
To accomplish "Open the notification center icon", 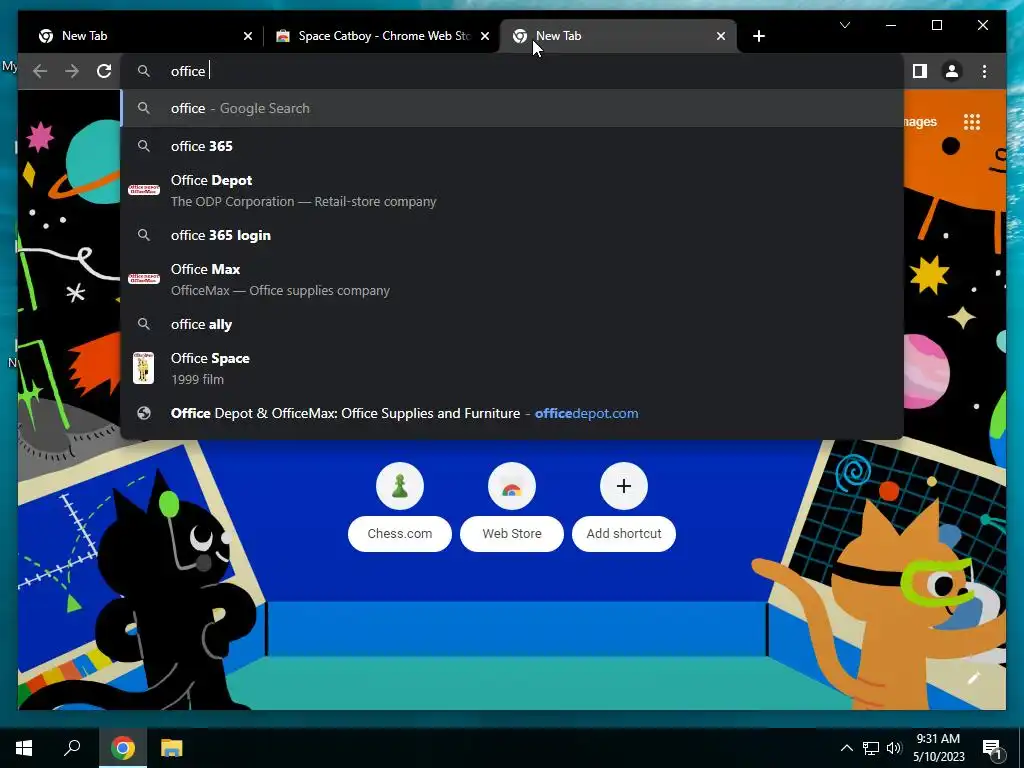I will [x=993, y=748].
